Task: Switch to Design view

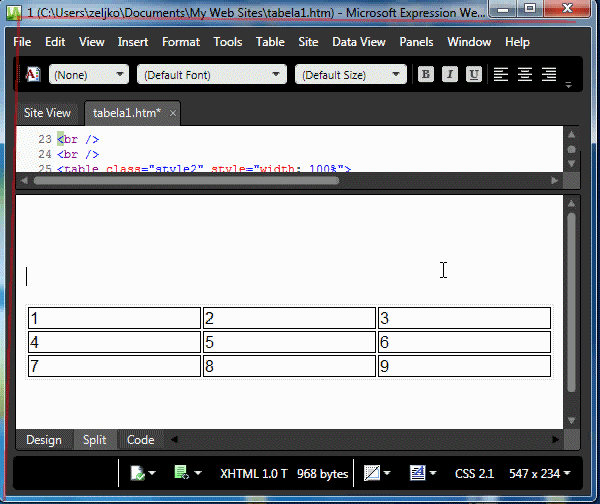Action: pyautogui.click(x=44, y=440)
